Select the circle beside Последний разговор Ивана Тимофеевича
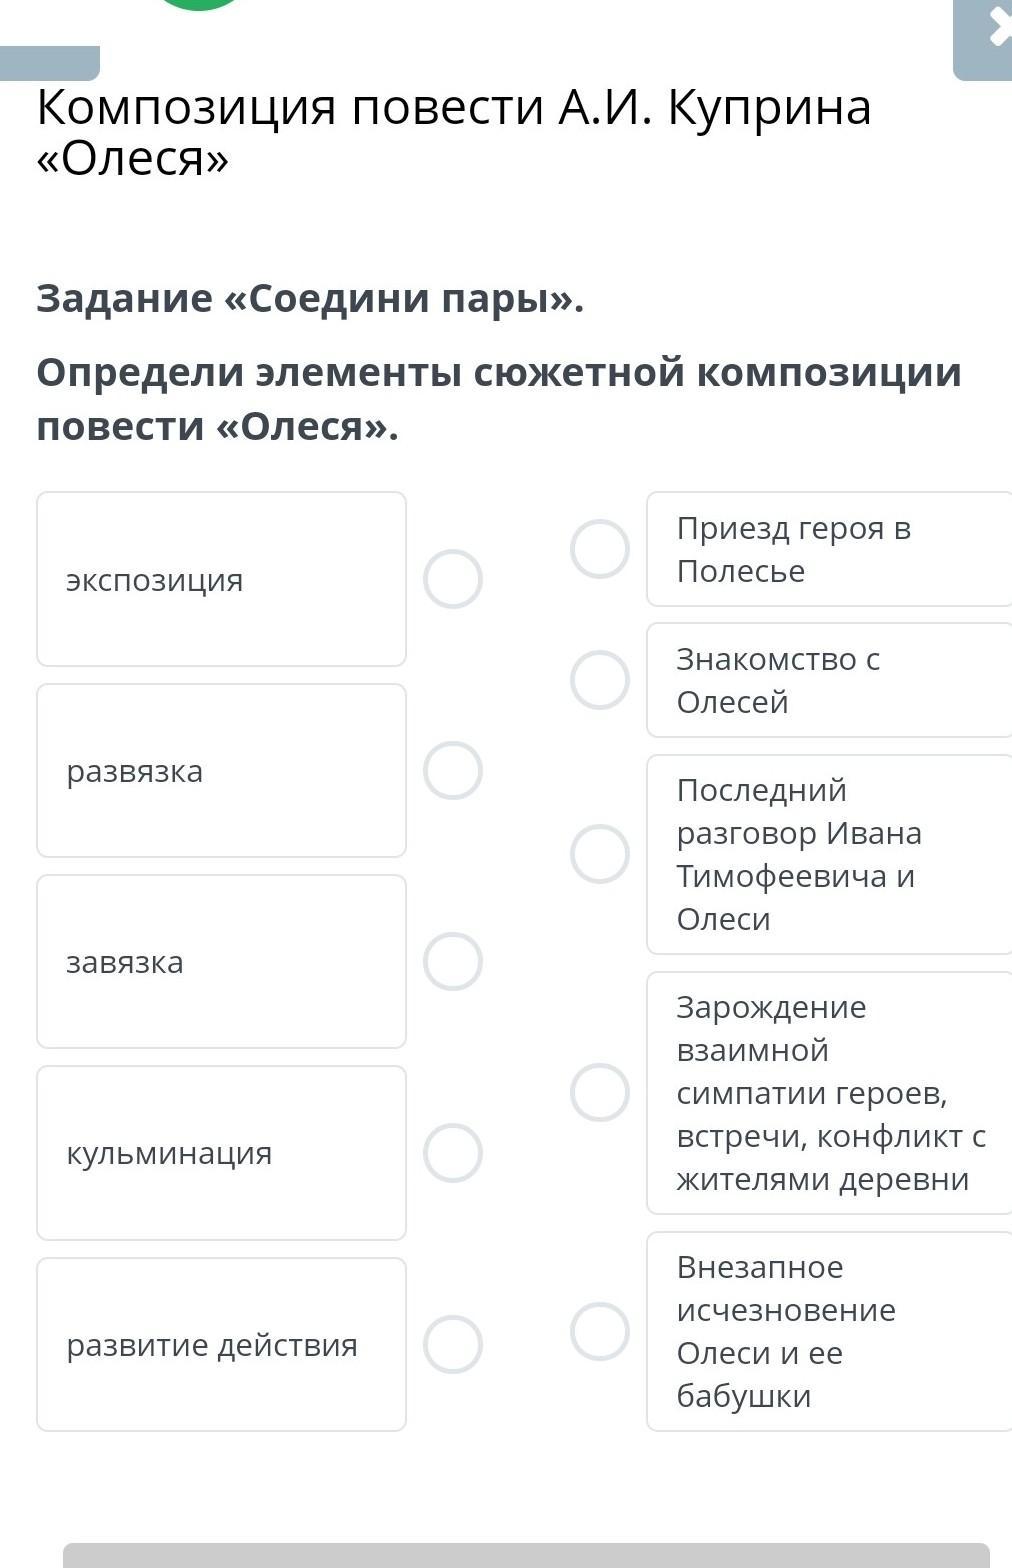 pos(600,854)
